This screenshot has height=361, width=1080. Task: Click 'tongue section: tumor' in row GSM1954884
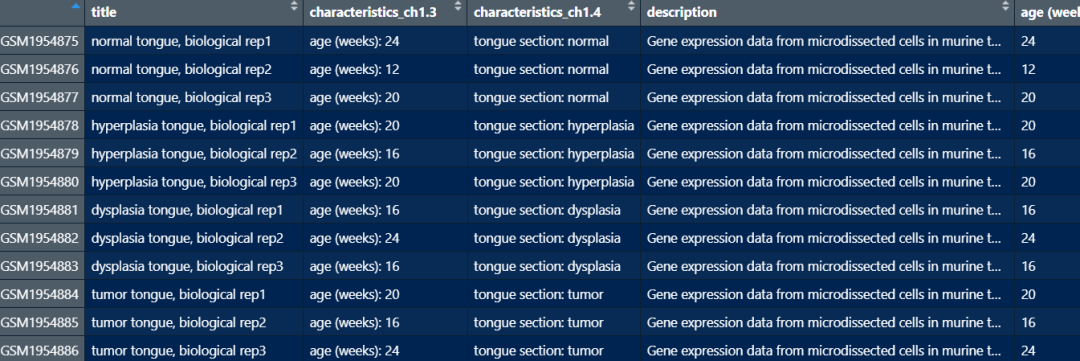538,295
